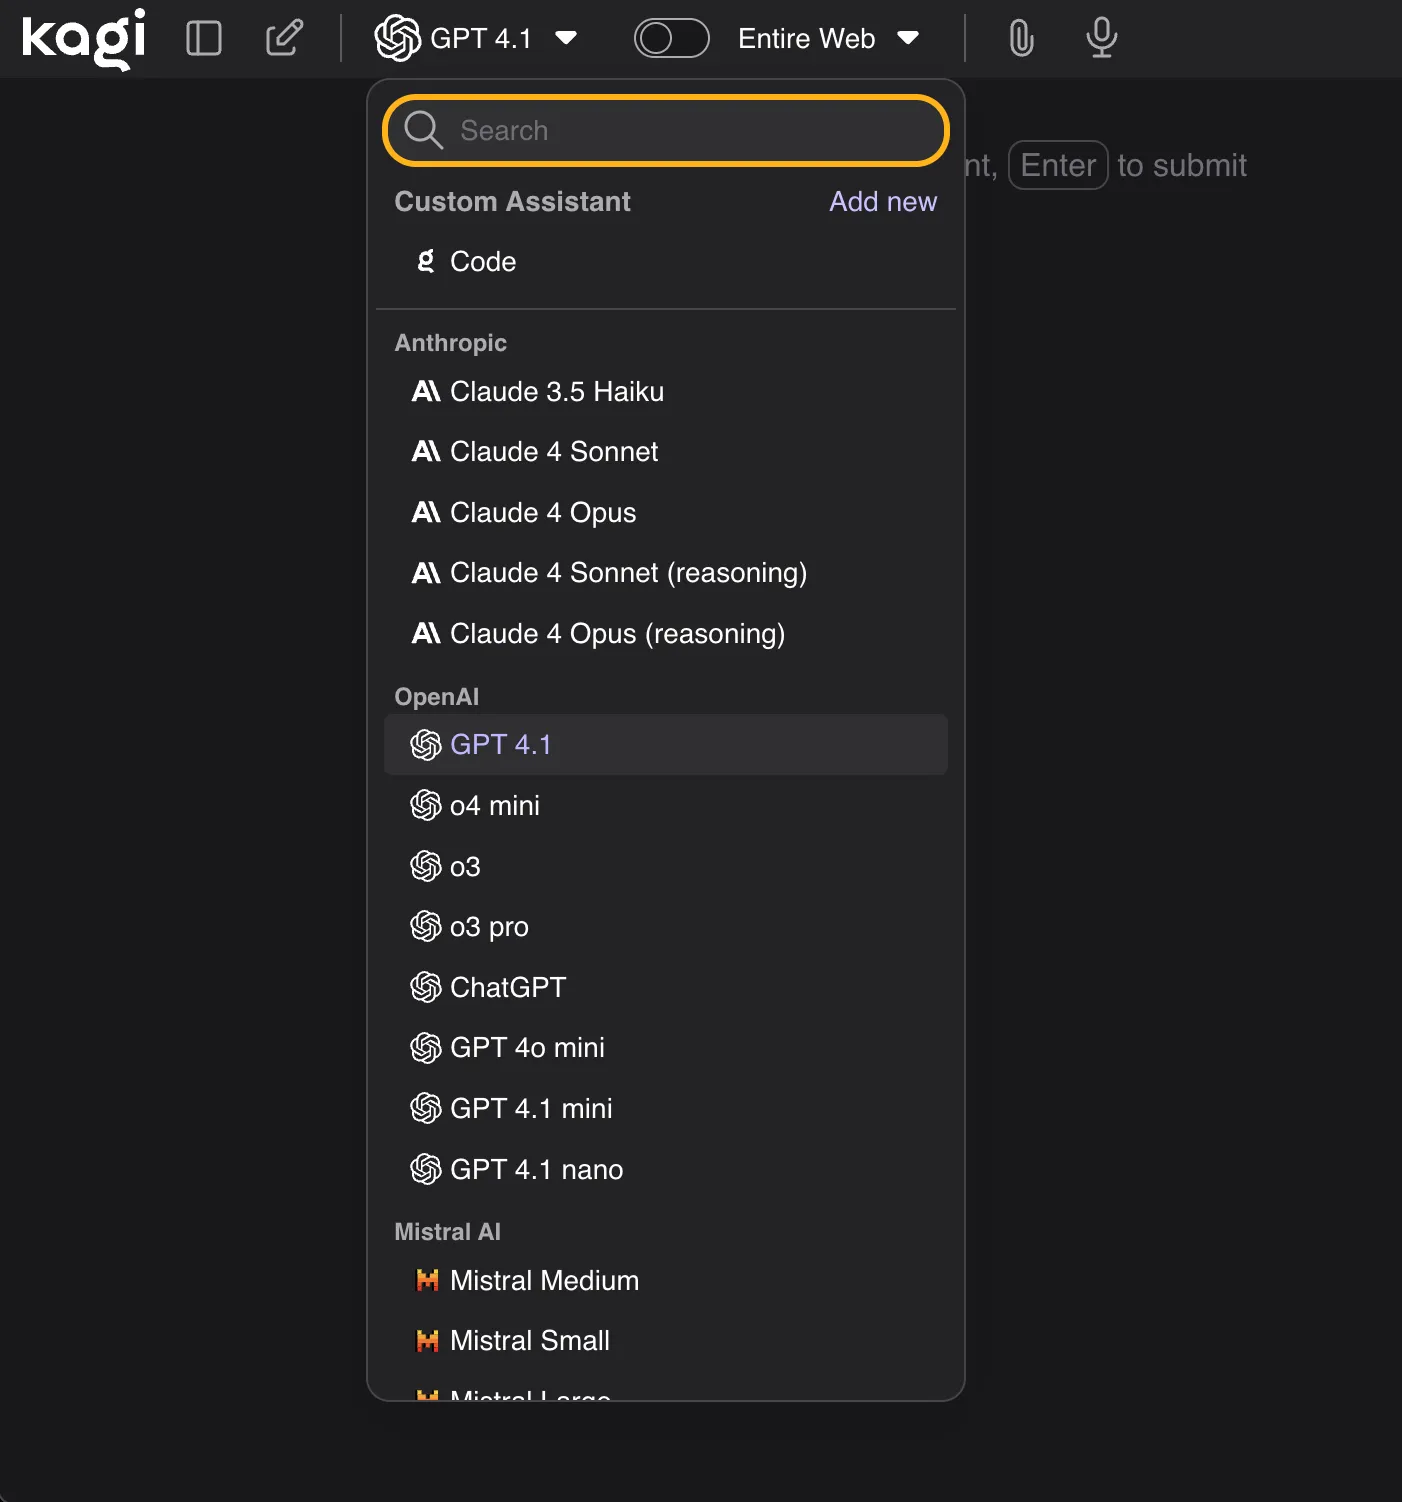Choose Claude 4 Sonnet (reasoning)

(x=628, y=573)
